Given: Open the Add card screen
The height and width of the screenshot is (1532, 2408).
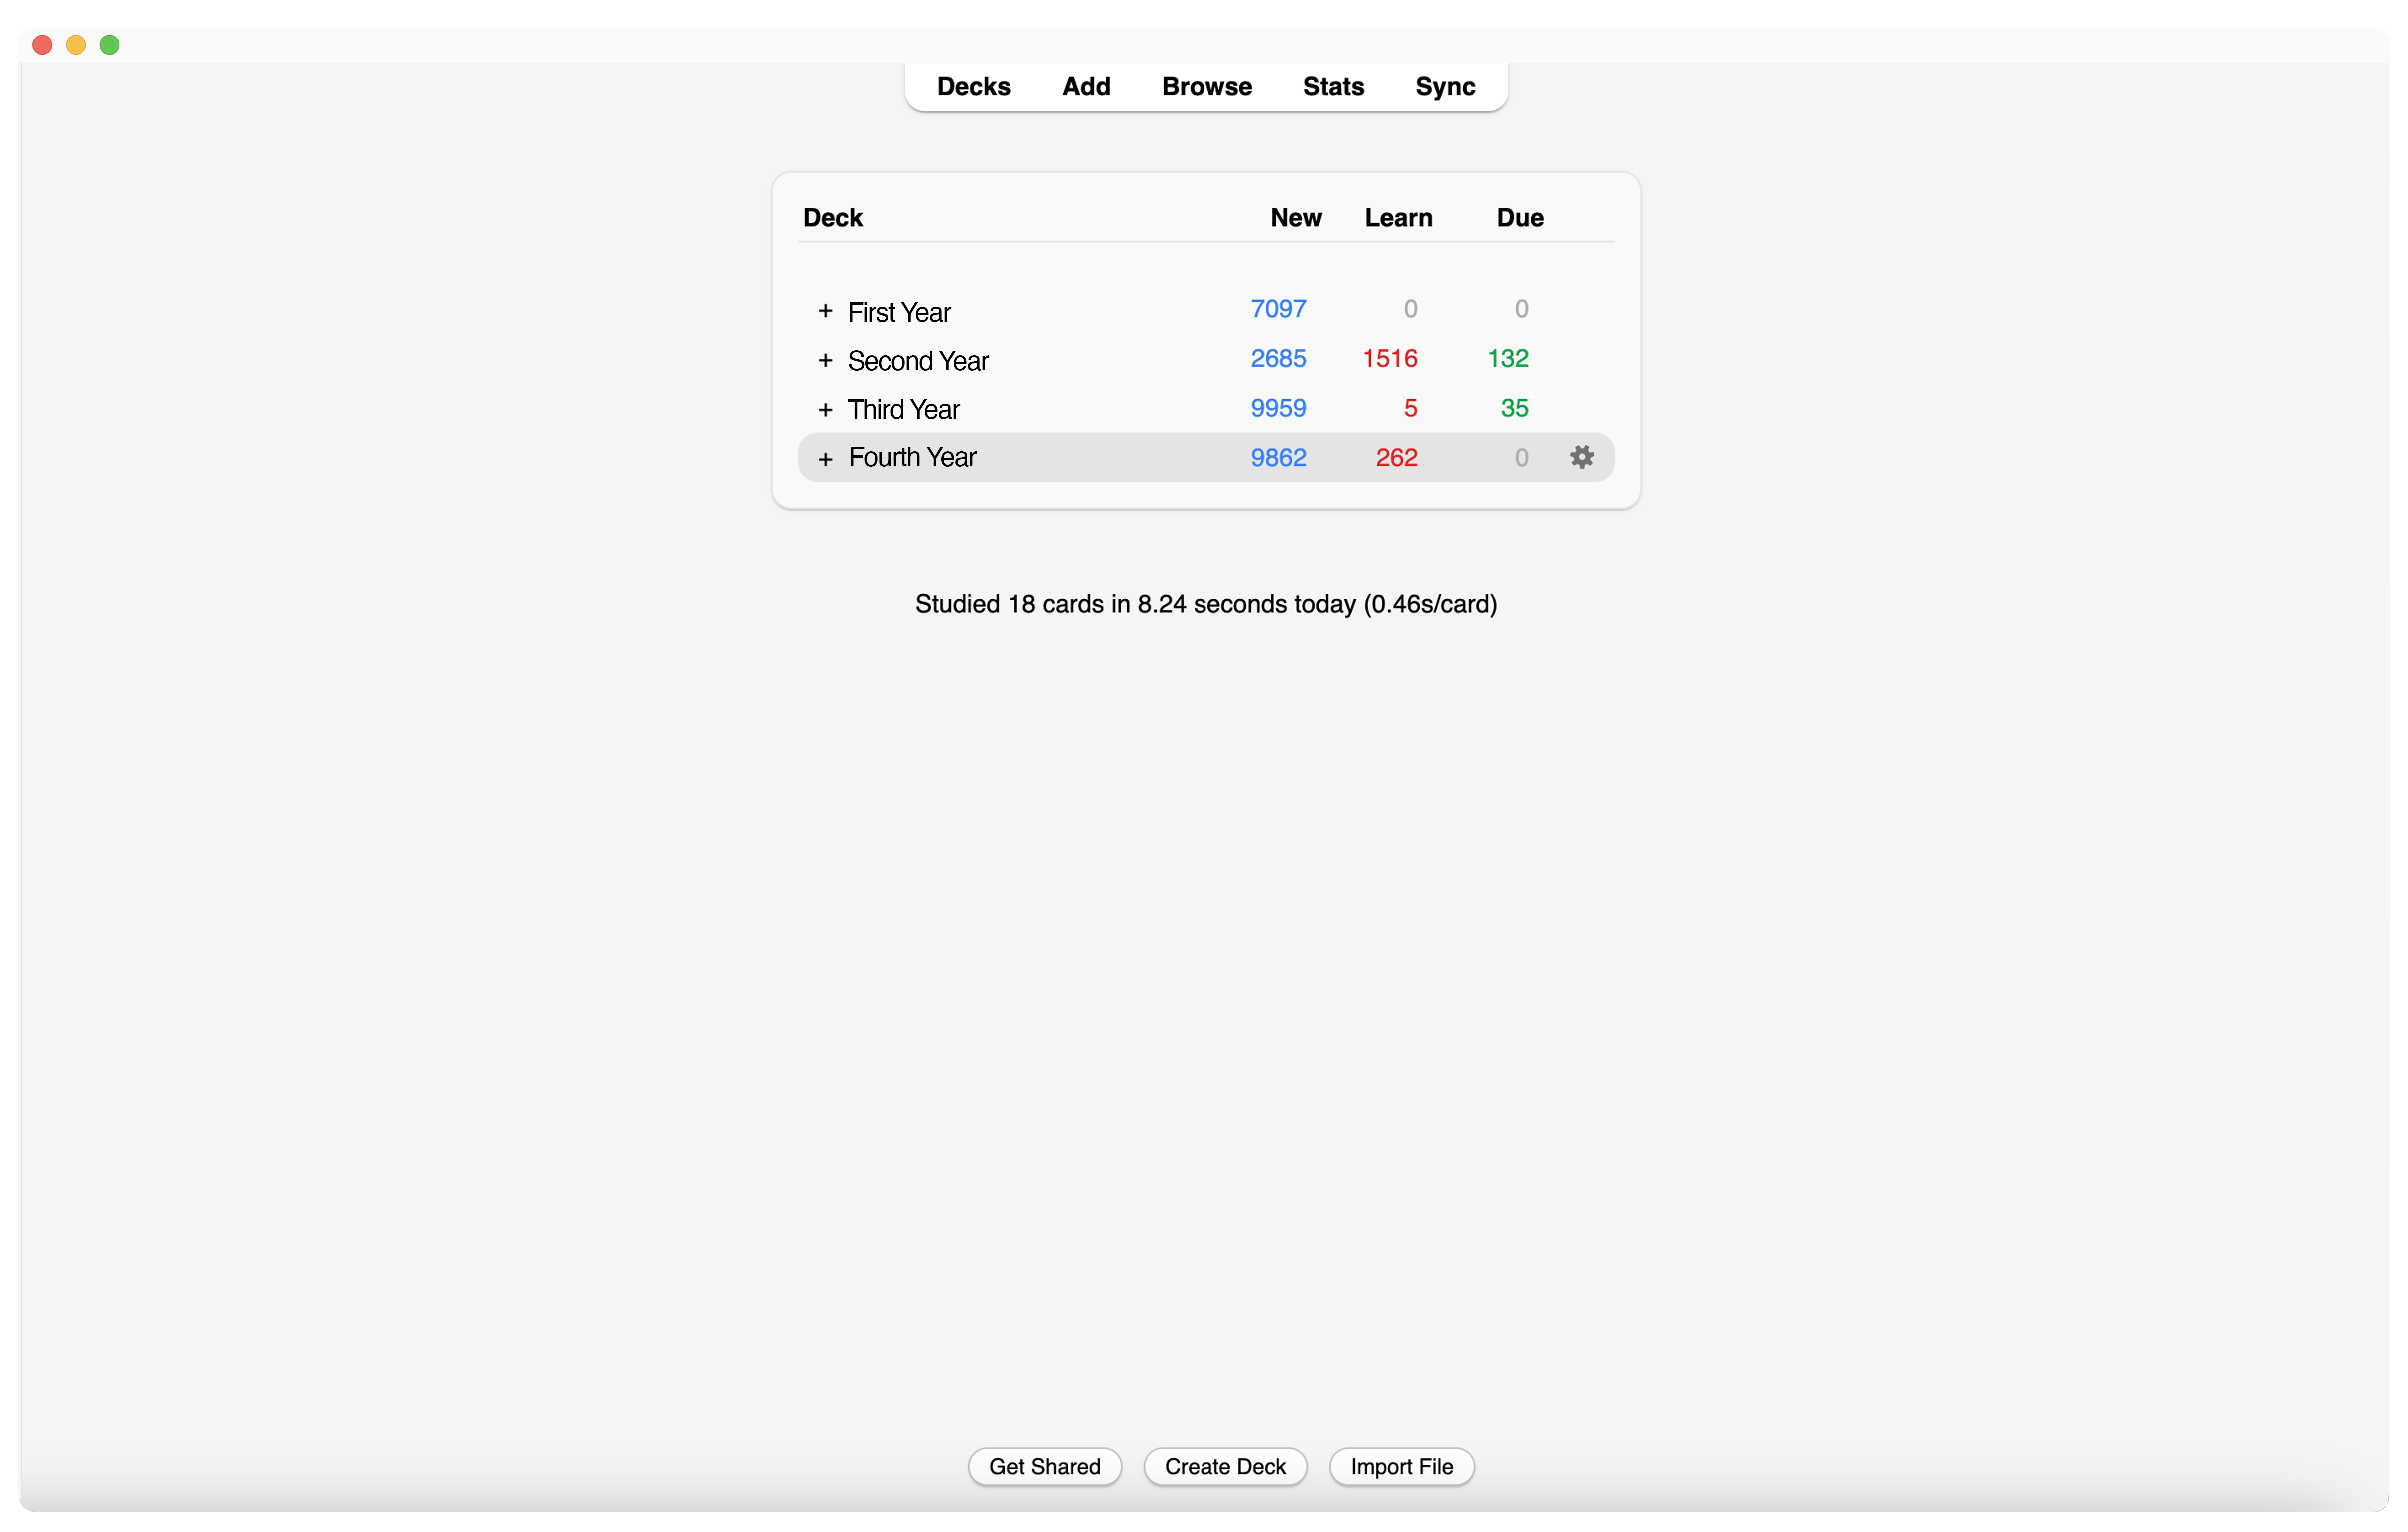Looking at the screenshot, I should [x=1085, y=87].
